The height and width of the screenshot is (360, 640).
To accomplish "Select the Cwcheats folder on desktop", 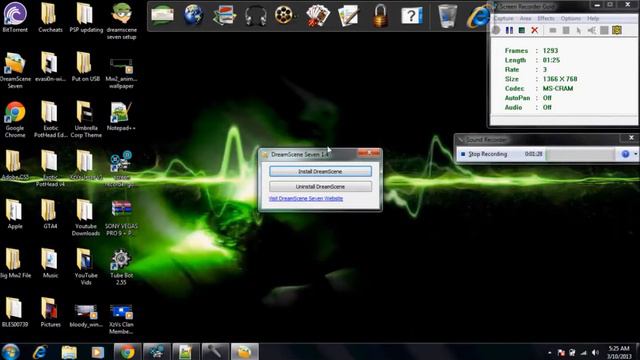I will 50,17.
